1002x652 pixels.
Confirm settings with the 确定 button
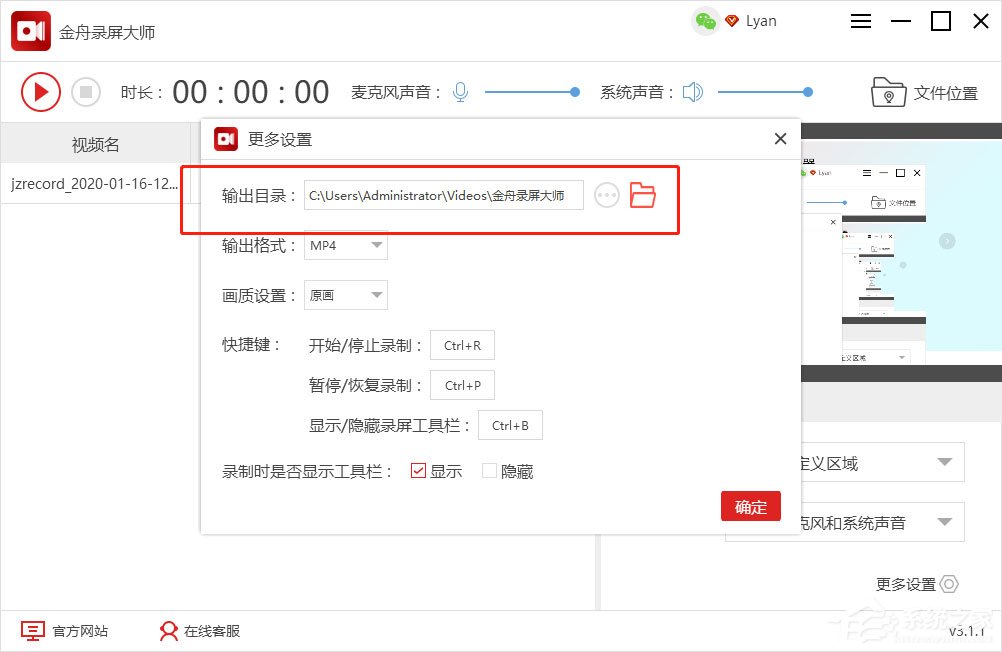[x=751, y=506]
